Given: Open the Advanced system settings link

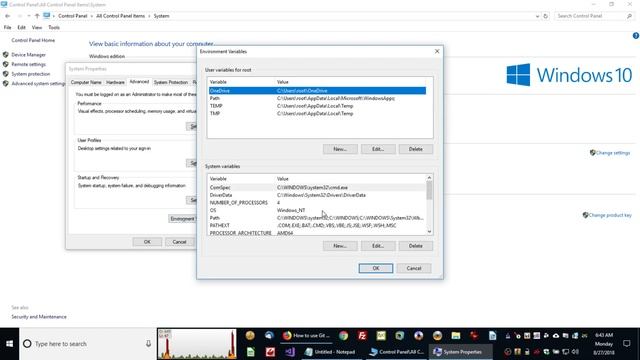Looking at the screenshot, I should [x=38, y=84].
